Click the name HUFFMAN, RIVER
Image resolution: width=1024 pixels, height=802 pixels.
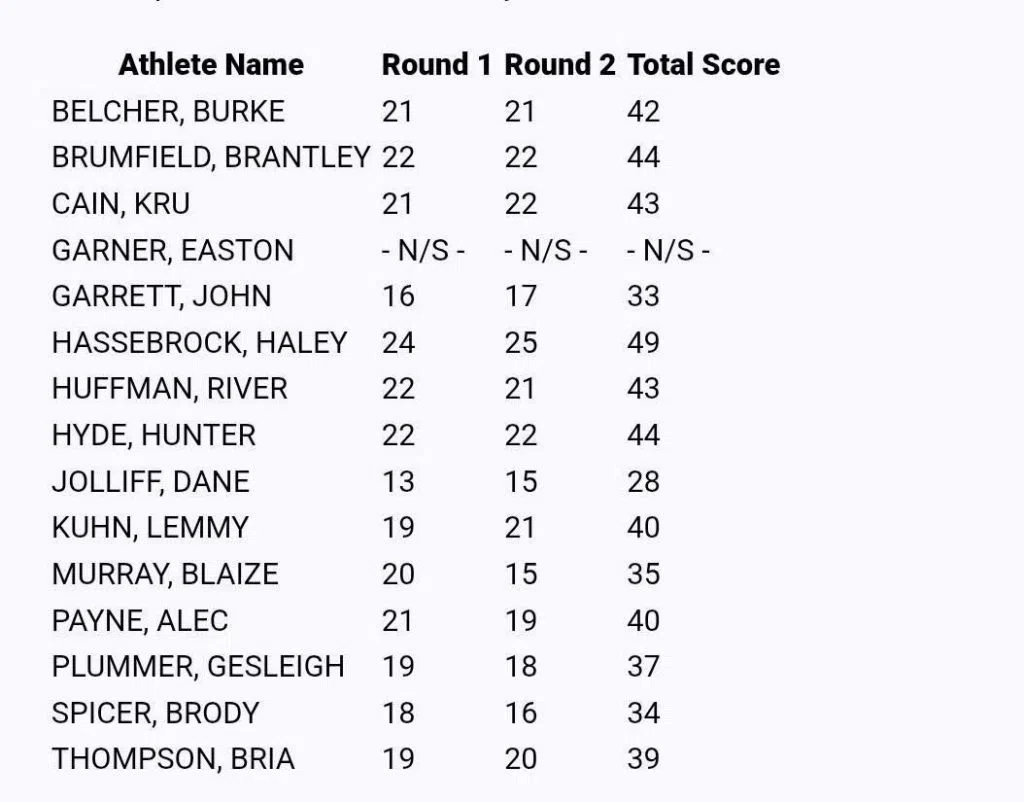[x=170, y=389]
